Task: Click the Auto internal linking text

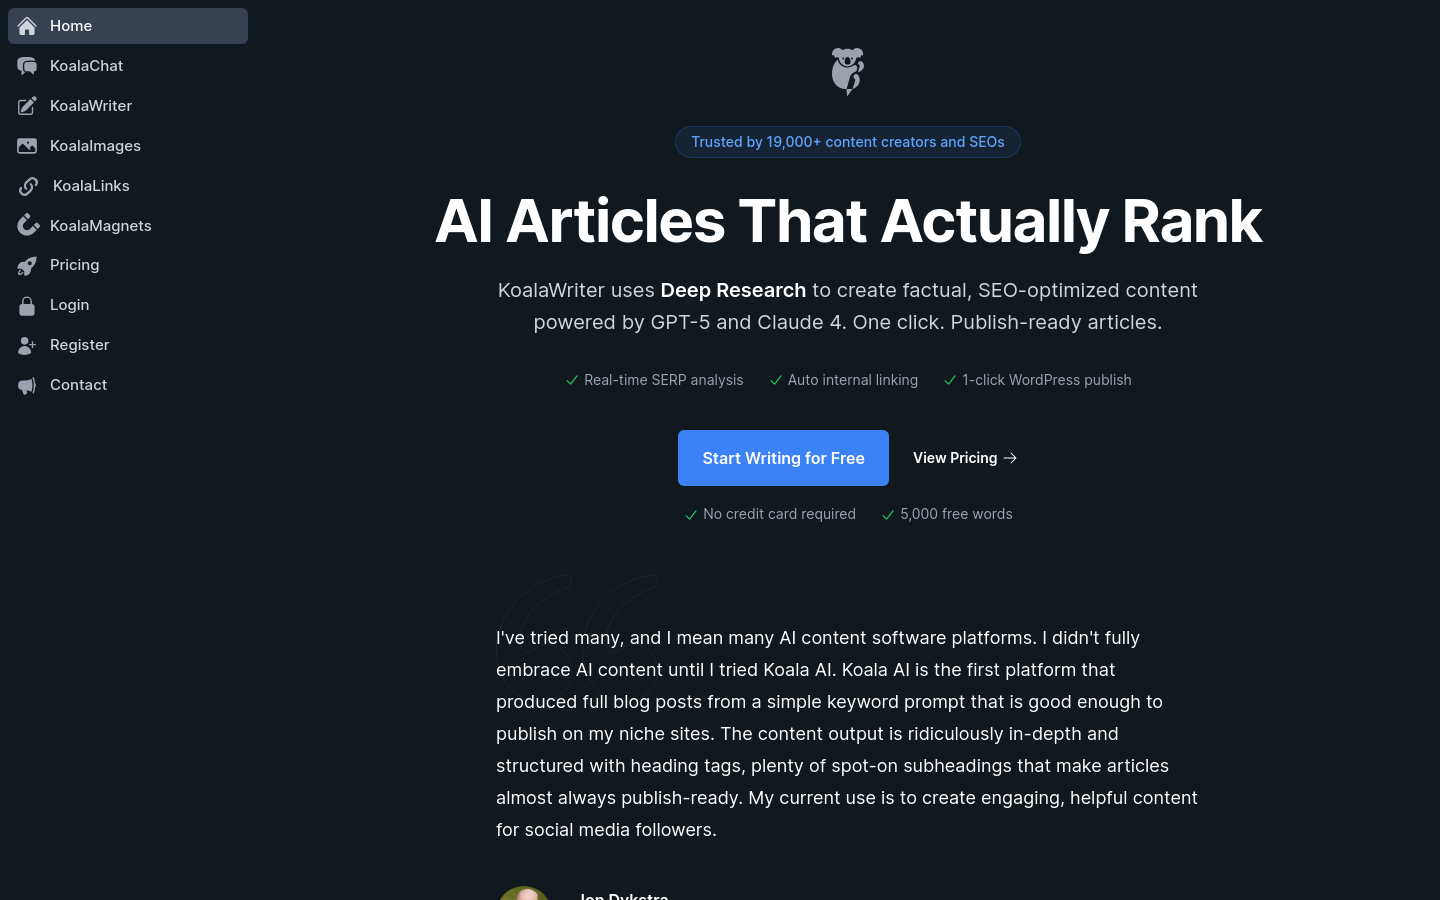Action: tap(853, 380)
